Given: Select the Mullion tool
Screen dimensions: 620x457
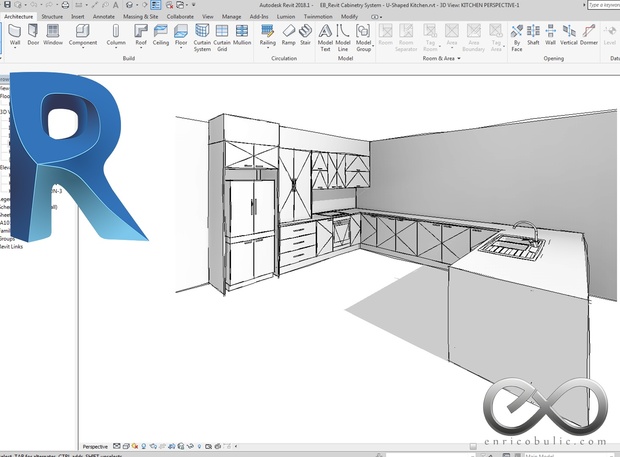Looking at the screenshot, I should coord(242,35).
